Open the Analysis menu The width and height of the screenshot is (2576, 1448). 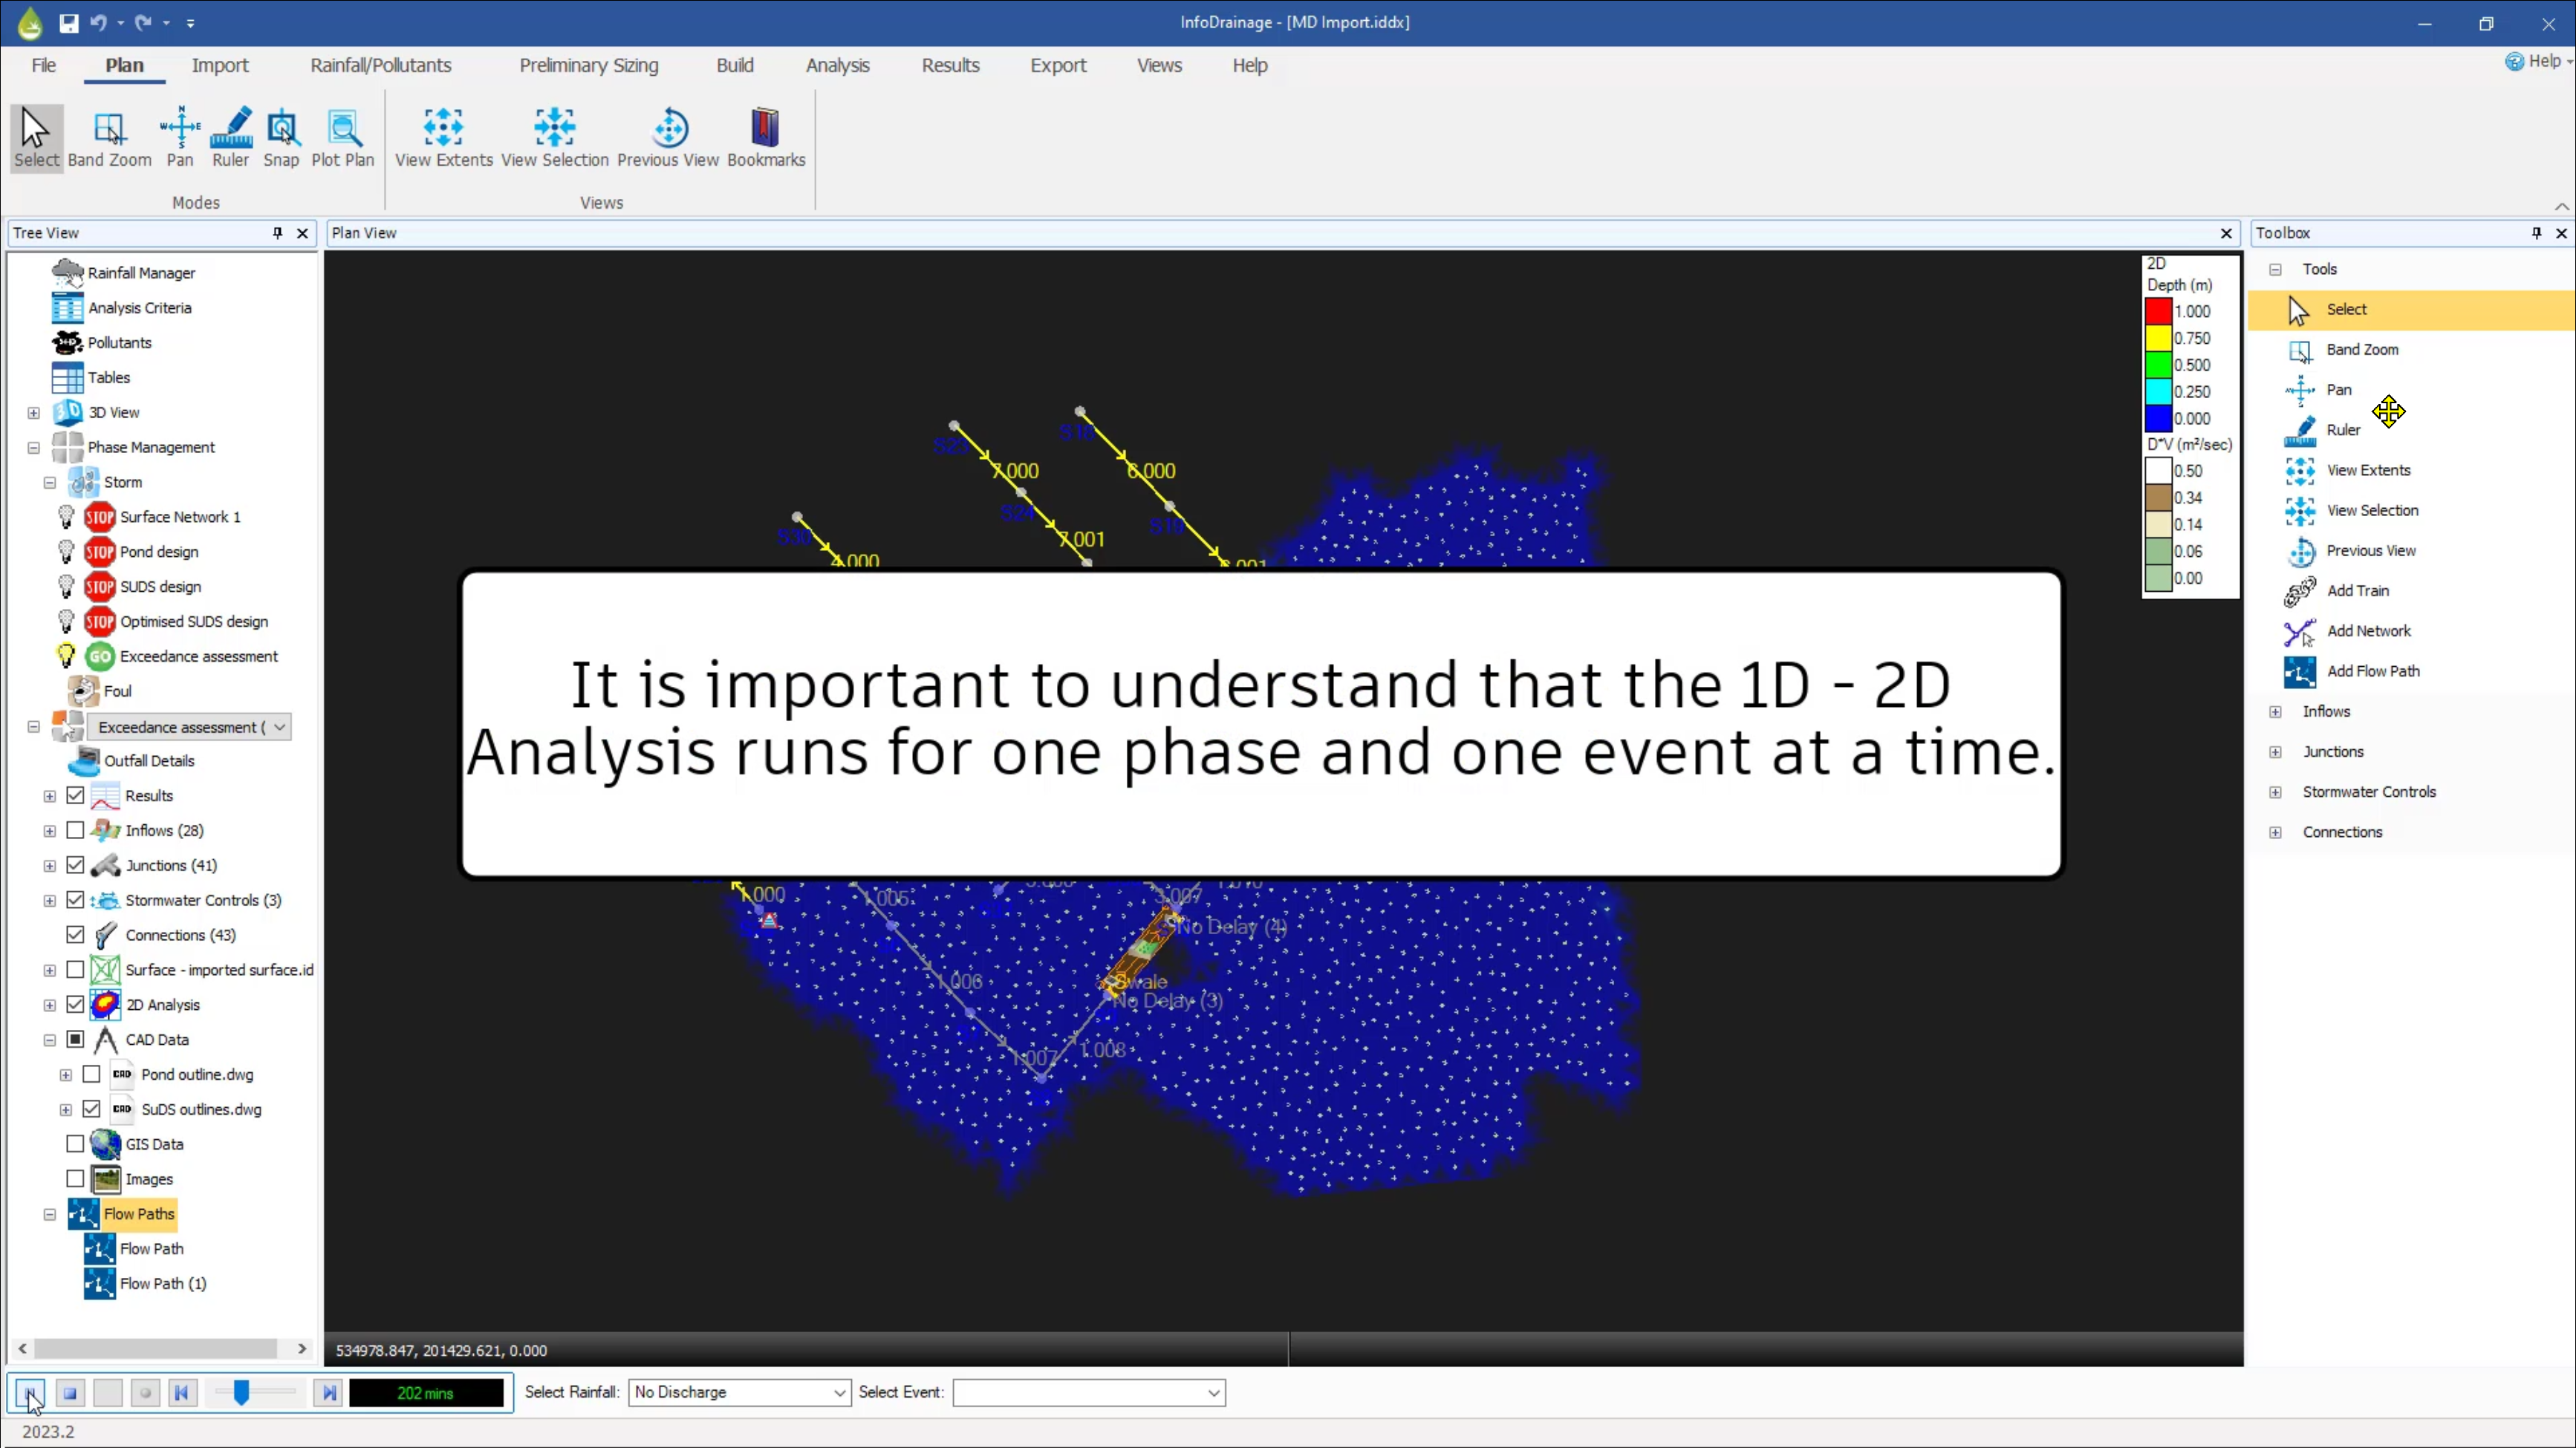(x=837, y=65)
